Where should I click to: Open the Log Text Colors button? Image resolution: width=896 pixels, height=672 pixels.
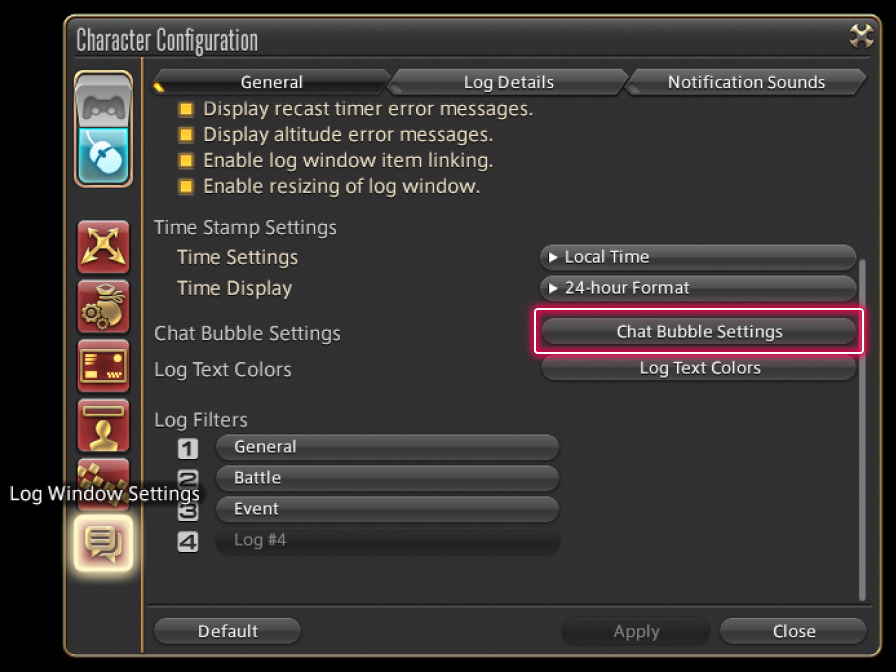click(x=699, y=368)
